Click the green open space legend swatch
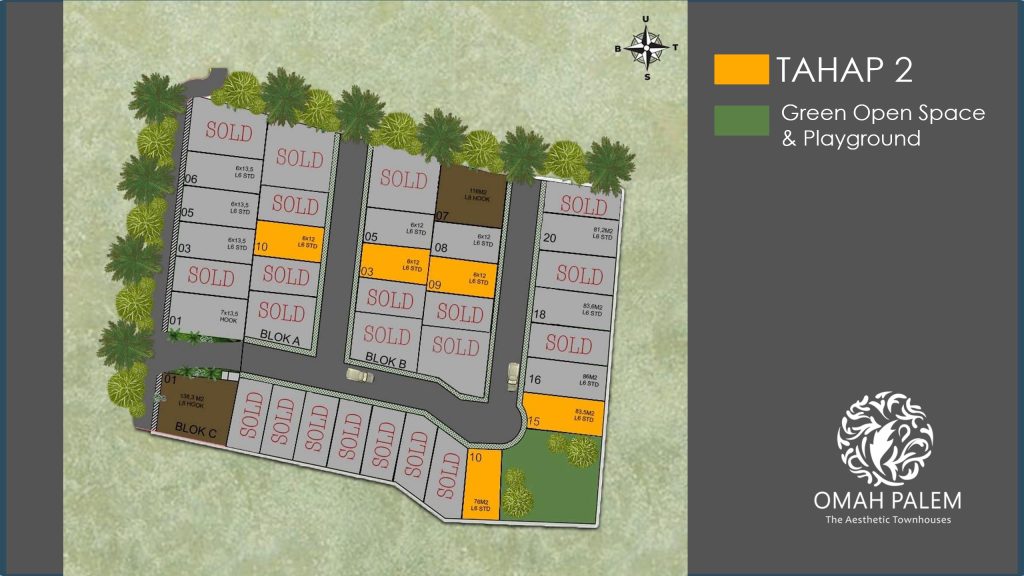This screenshot has width=1024, height=576. (x=741, y=121)
